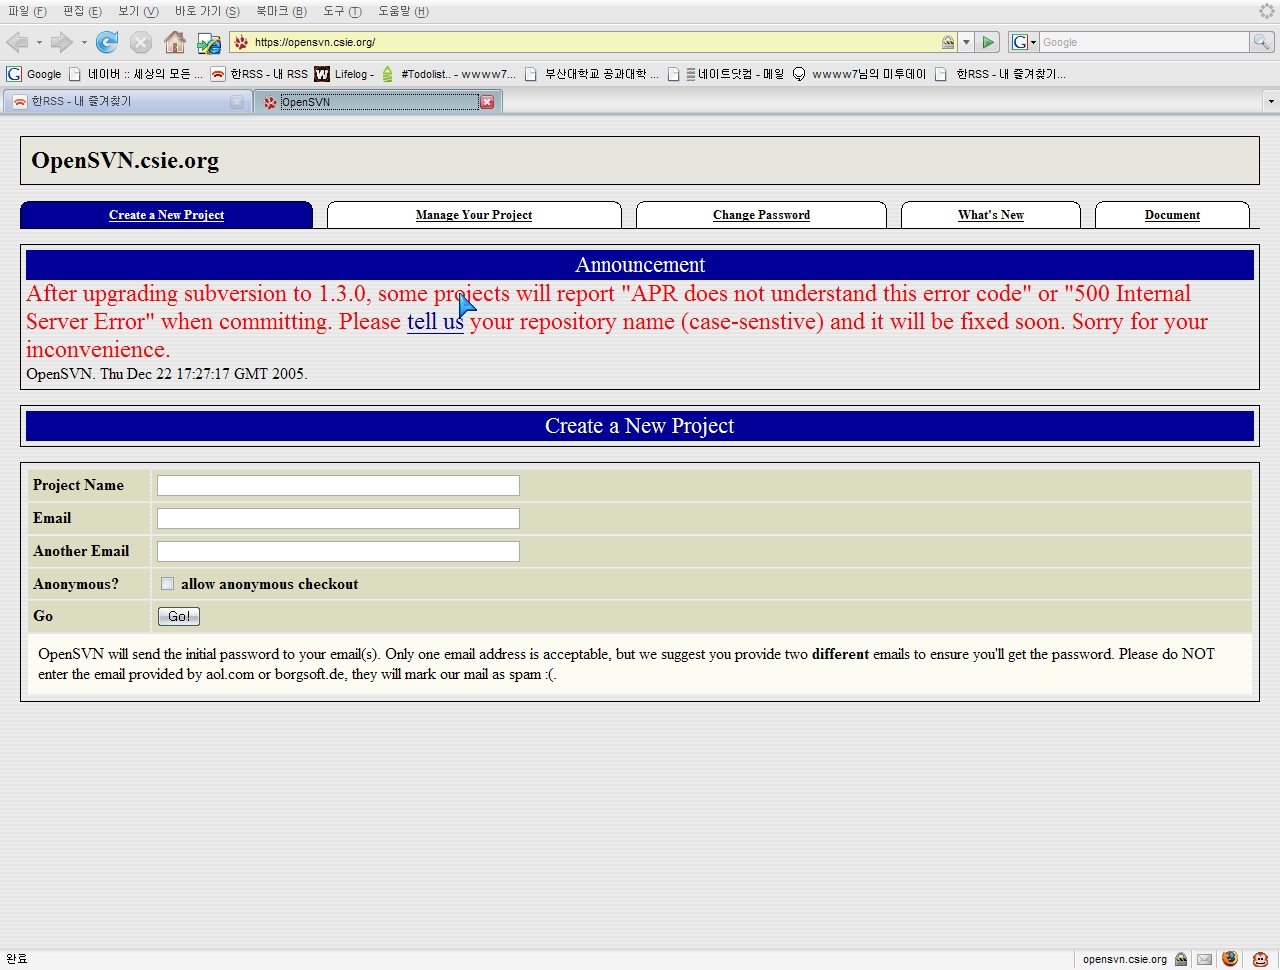Viewport: 1280px width, 970px height.
Task: Click the browser Forward arrow button
Action: (61, 42)
